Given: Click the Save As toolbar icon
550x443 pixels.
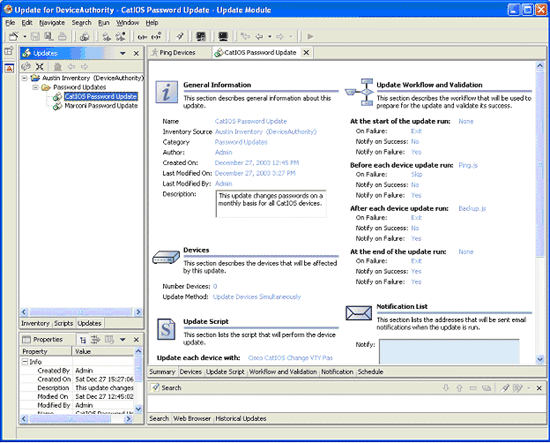Looking at the screenshot, I should click(48, 36).
